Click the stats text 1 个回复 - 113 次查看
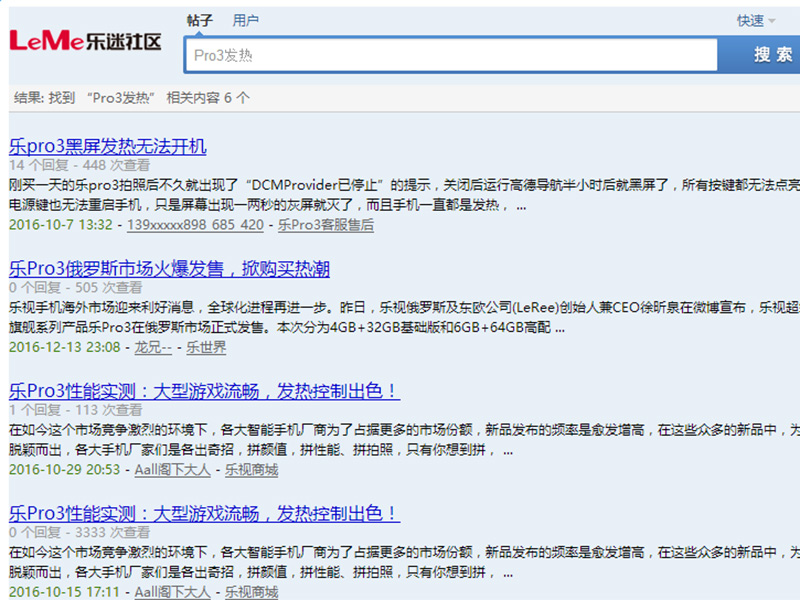This screenshot has width=800, height=600. coord(76,410)
